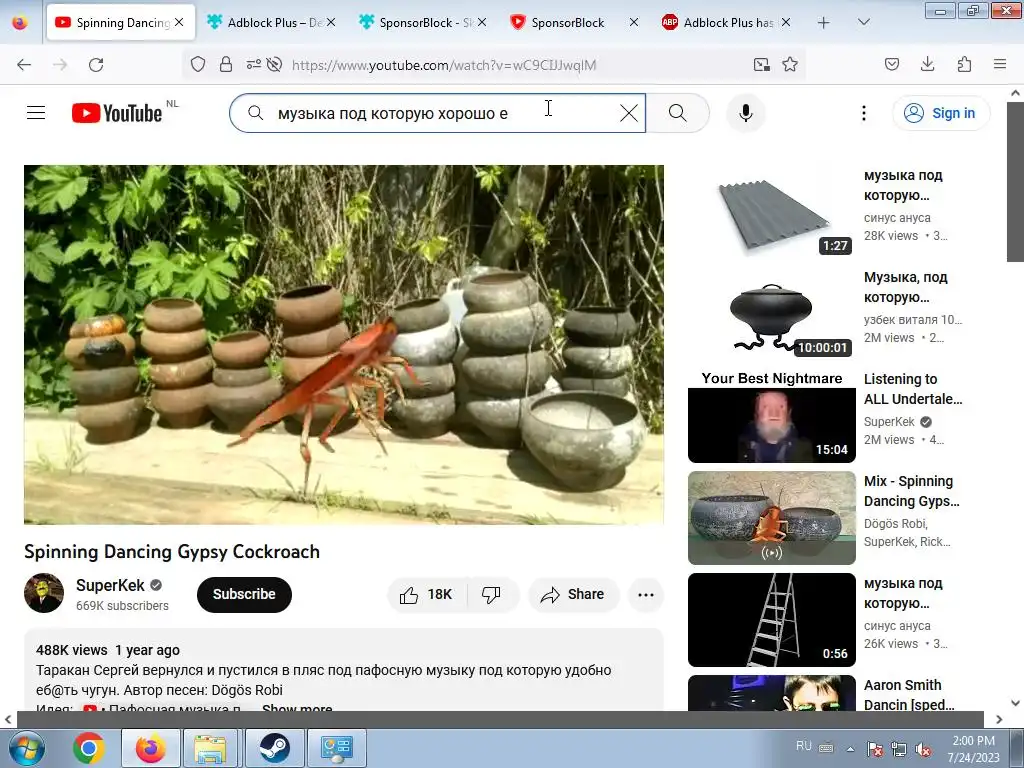Open the Firefox downloads panel
Image resolution: width=1024 pixels, height=768 pixels.
click(x=927, y=64)
